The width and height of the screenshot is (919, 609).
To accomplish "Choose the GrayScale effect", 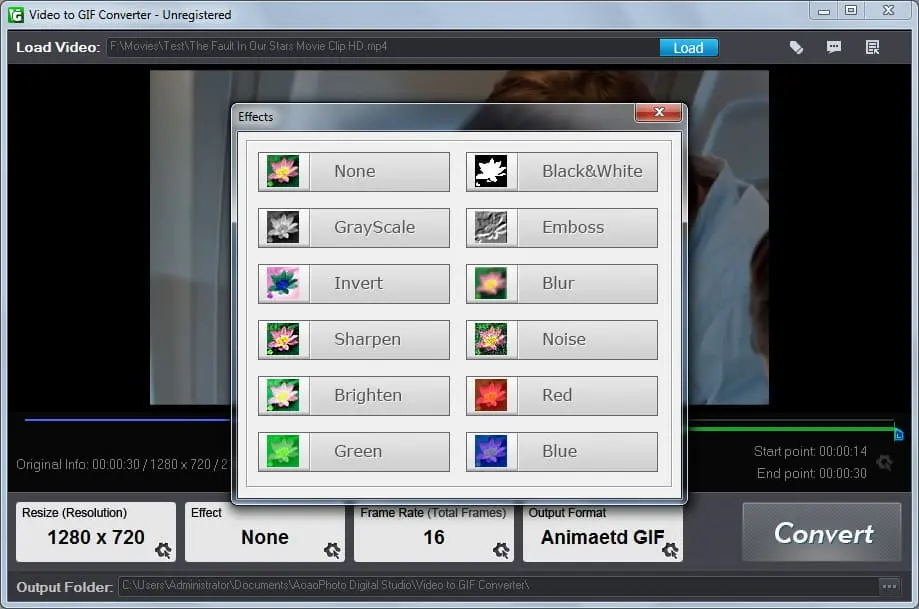I will [353, 227].
